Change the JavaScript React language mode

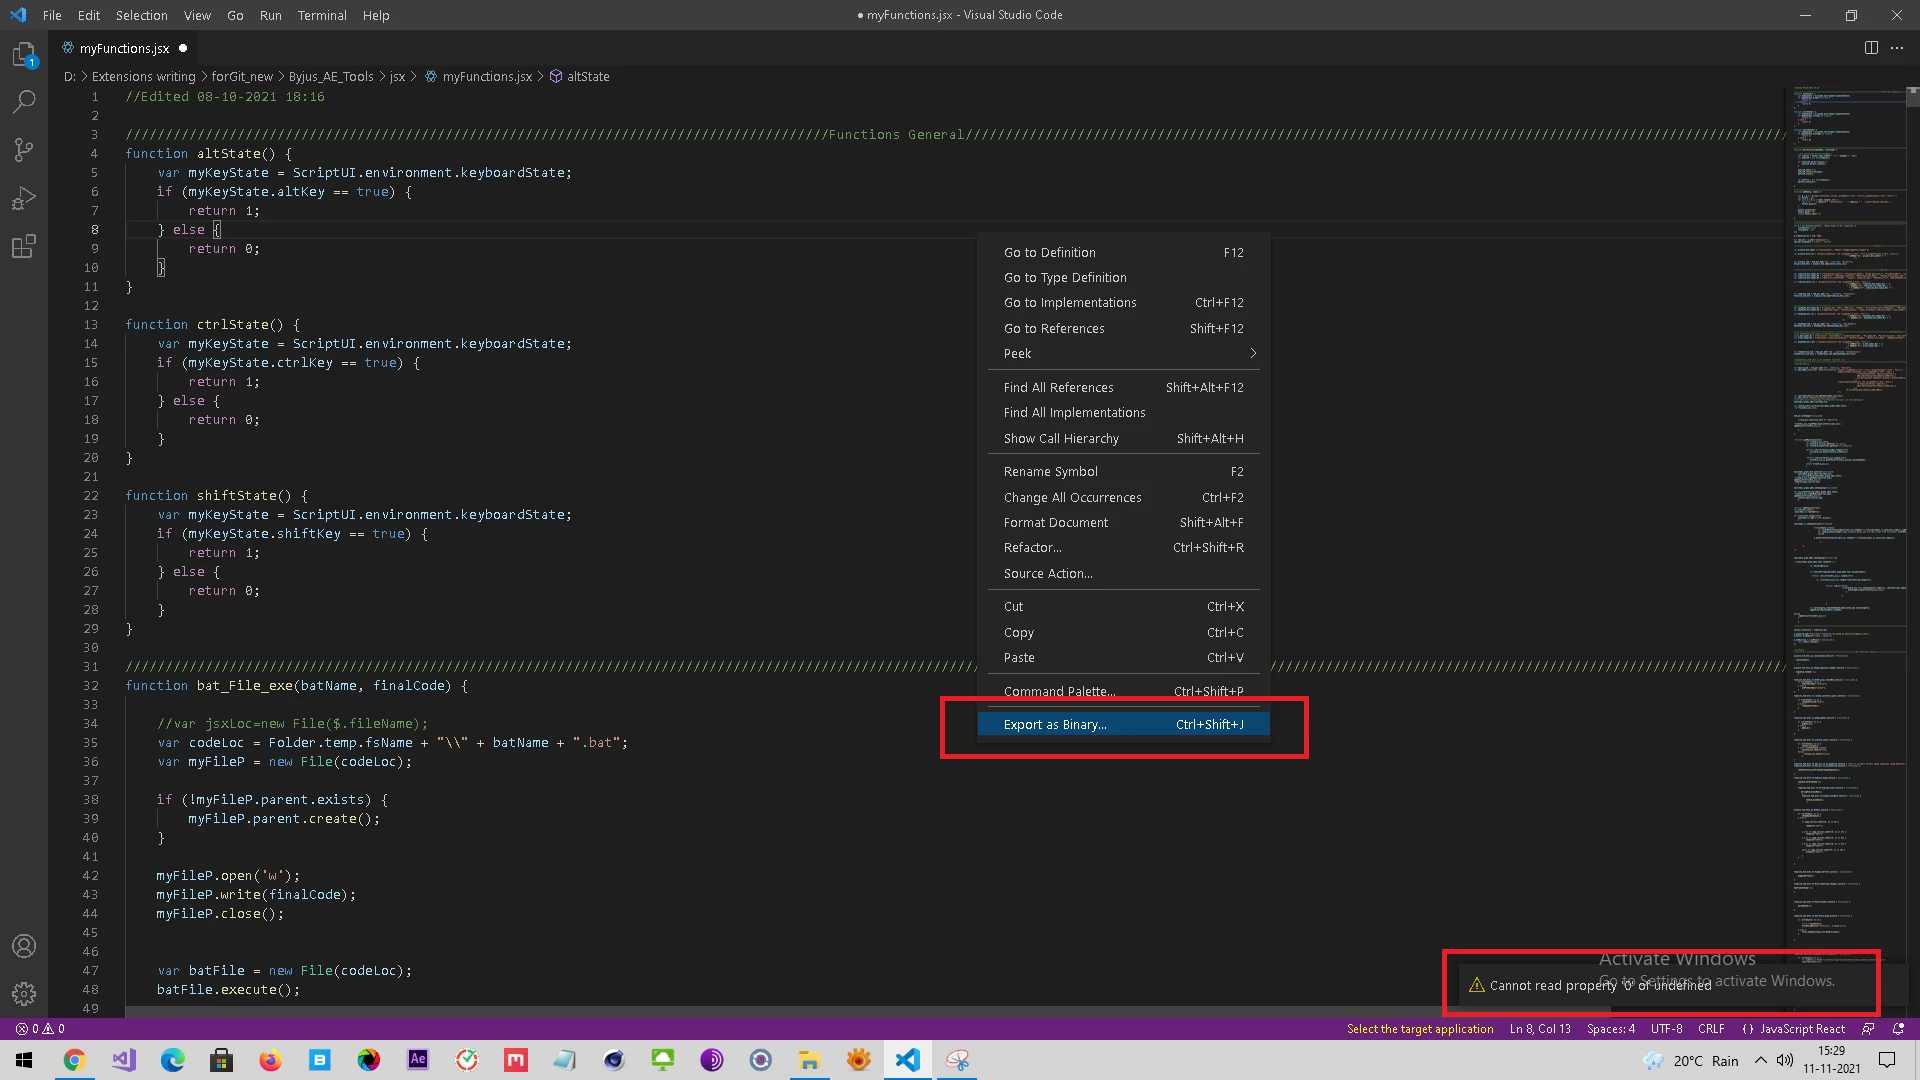coord(1801,1028)
